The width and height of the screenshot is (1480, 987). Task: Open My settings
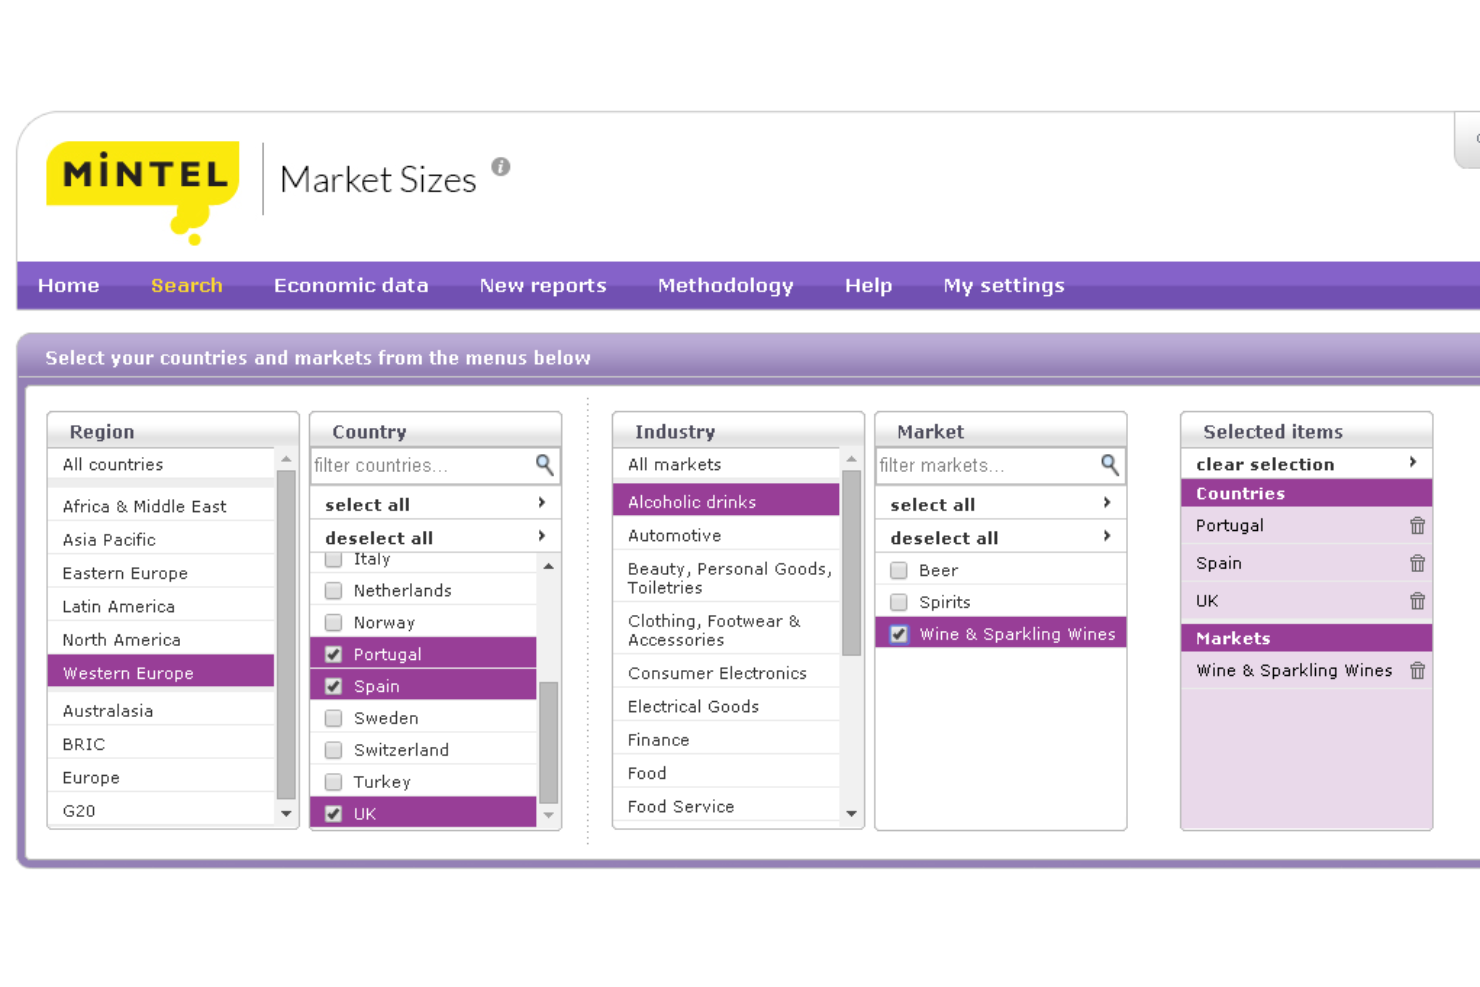point(1004,286)
